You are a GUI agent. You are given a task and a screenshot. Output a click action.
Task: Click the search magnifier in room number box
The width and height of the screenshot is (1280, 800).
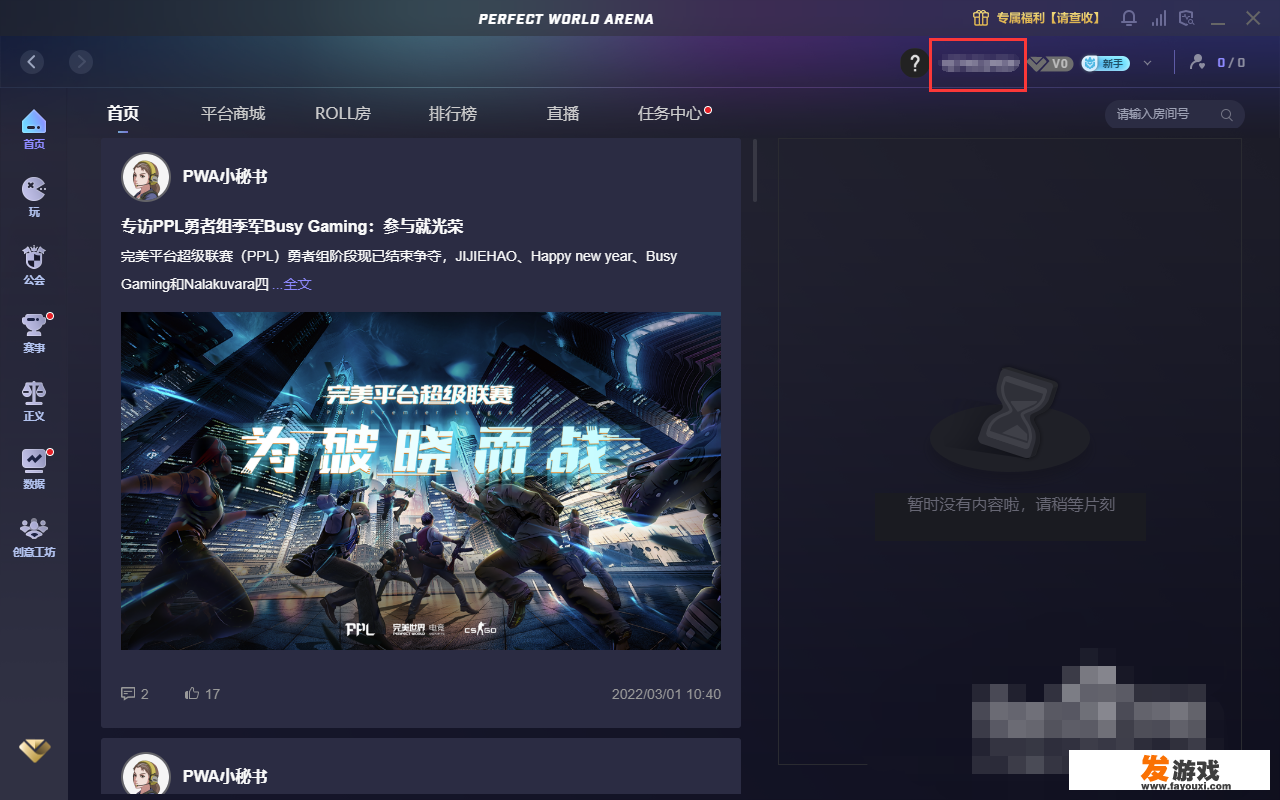tap(1227, 115)
